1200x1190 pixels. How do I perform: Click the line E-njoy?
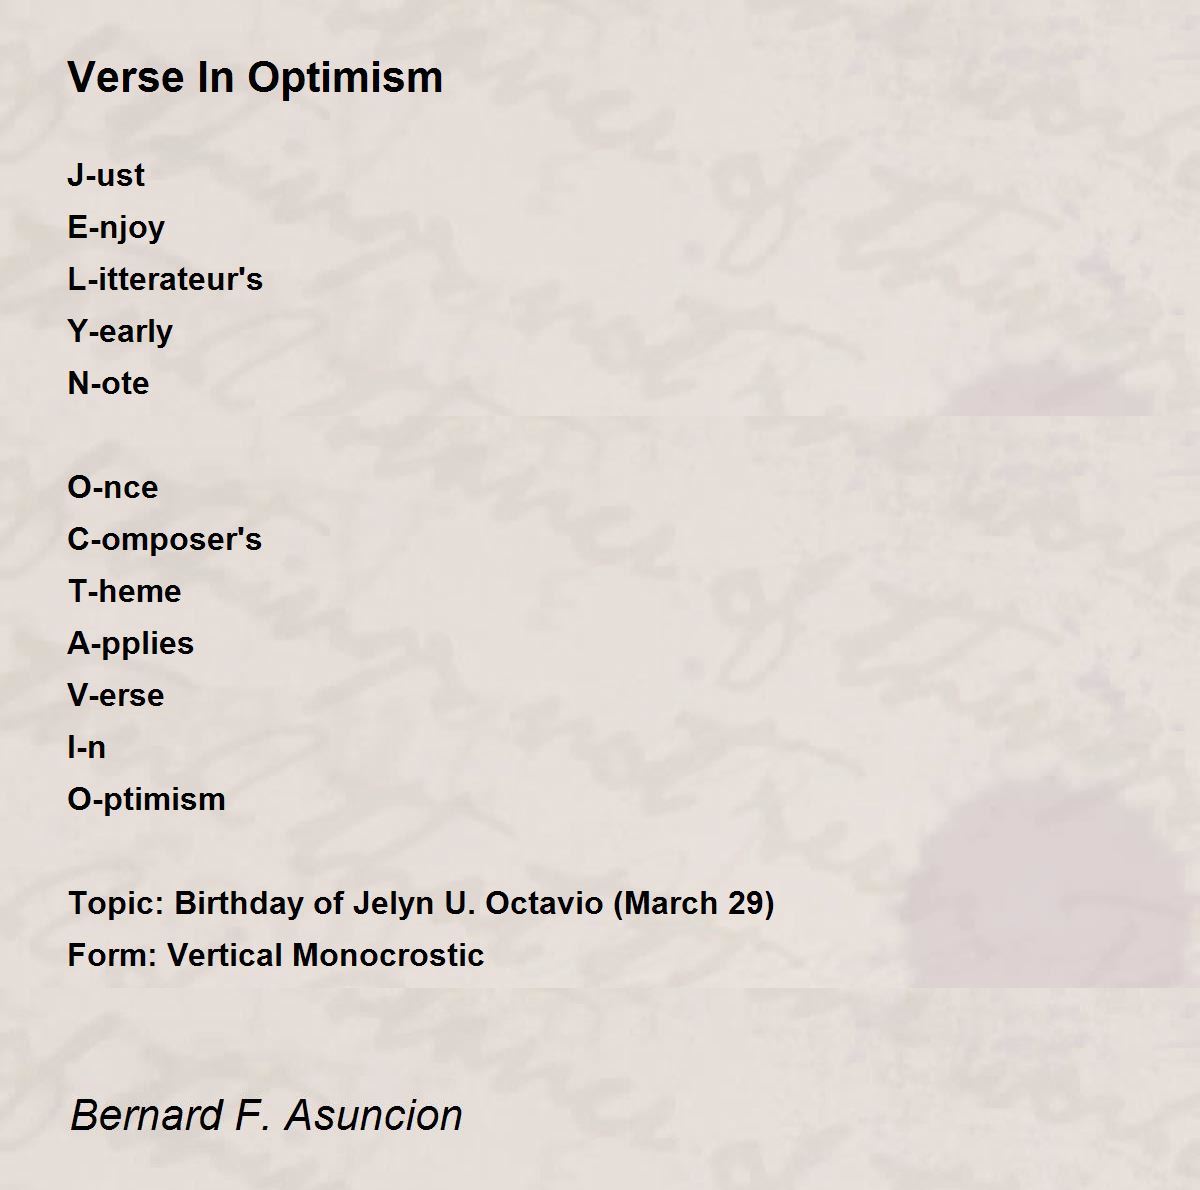116,228
